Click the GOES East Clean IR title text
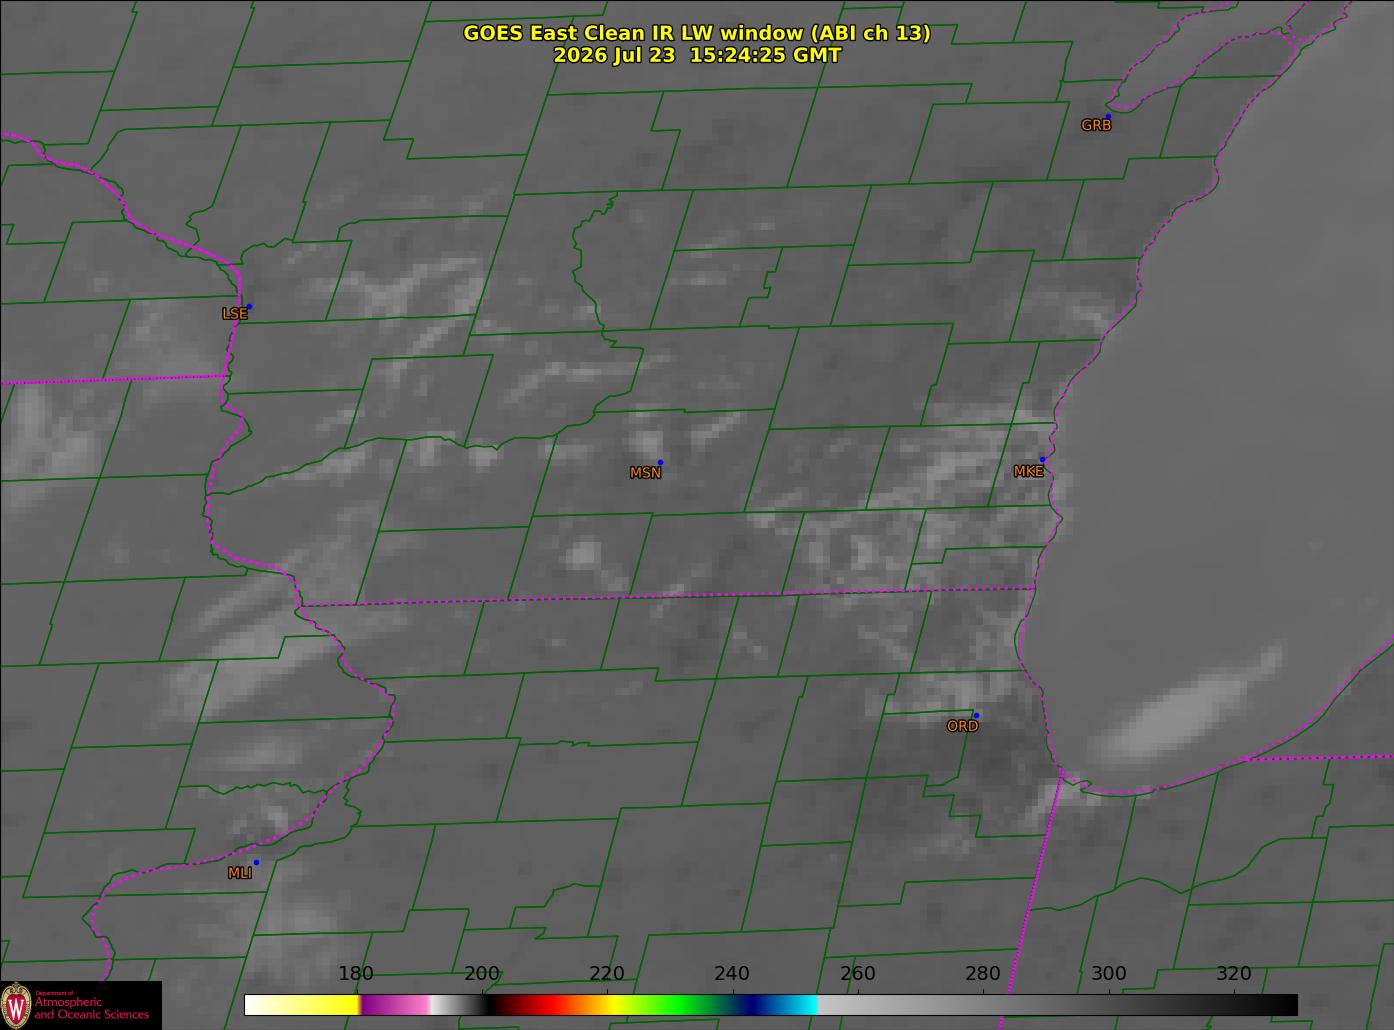Screen dimensions: 1394x1030 [x=697, y=33]
